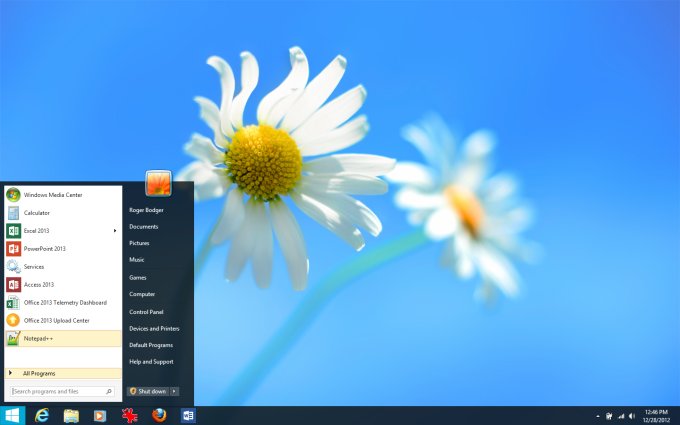Screen dimensions: 680x425
Task: Open Music from the Start menu
Action: (137, 260)
